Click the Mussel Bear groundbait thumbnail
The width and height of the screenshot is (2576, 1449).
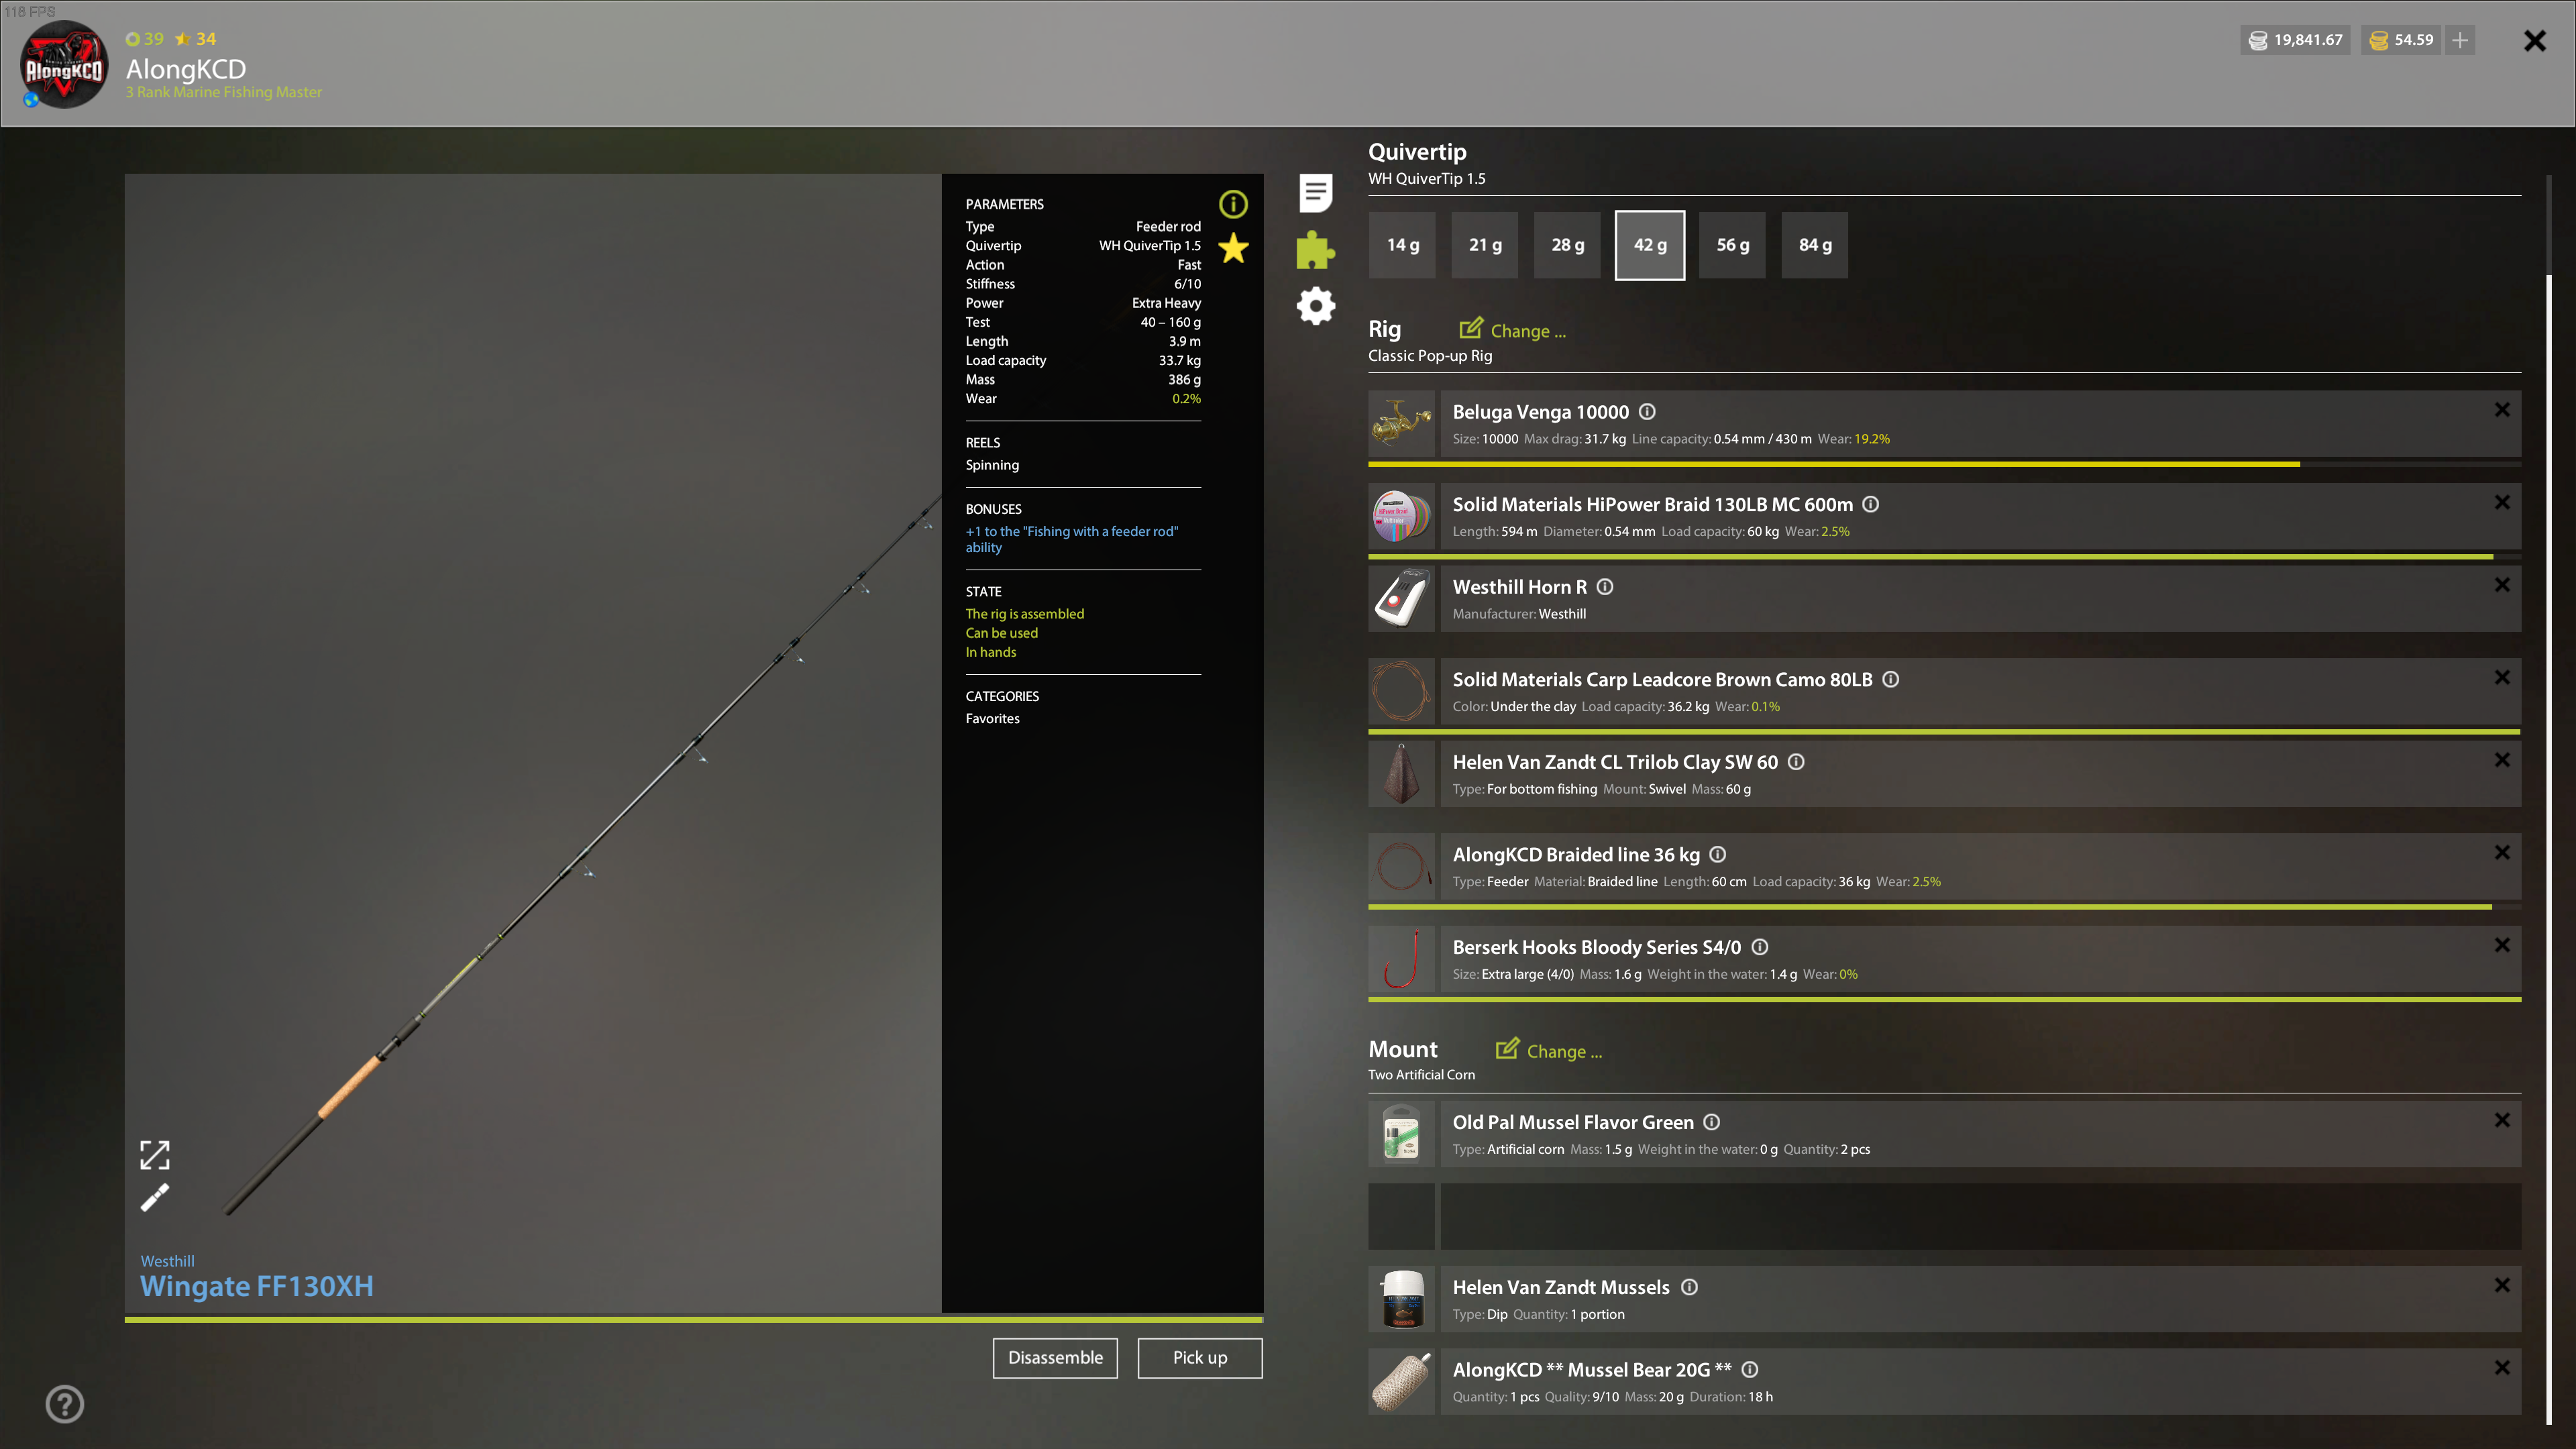point(1401,1382)
